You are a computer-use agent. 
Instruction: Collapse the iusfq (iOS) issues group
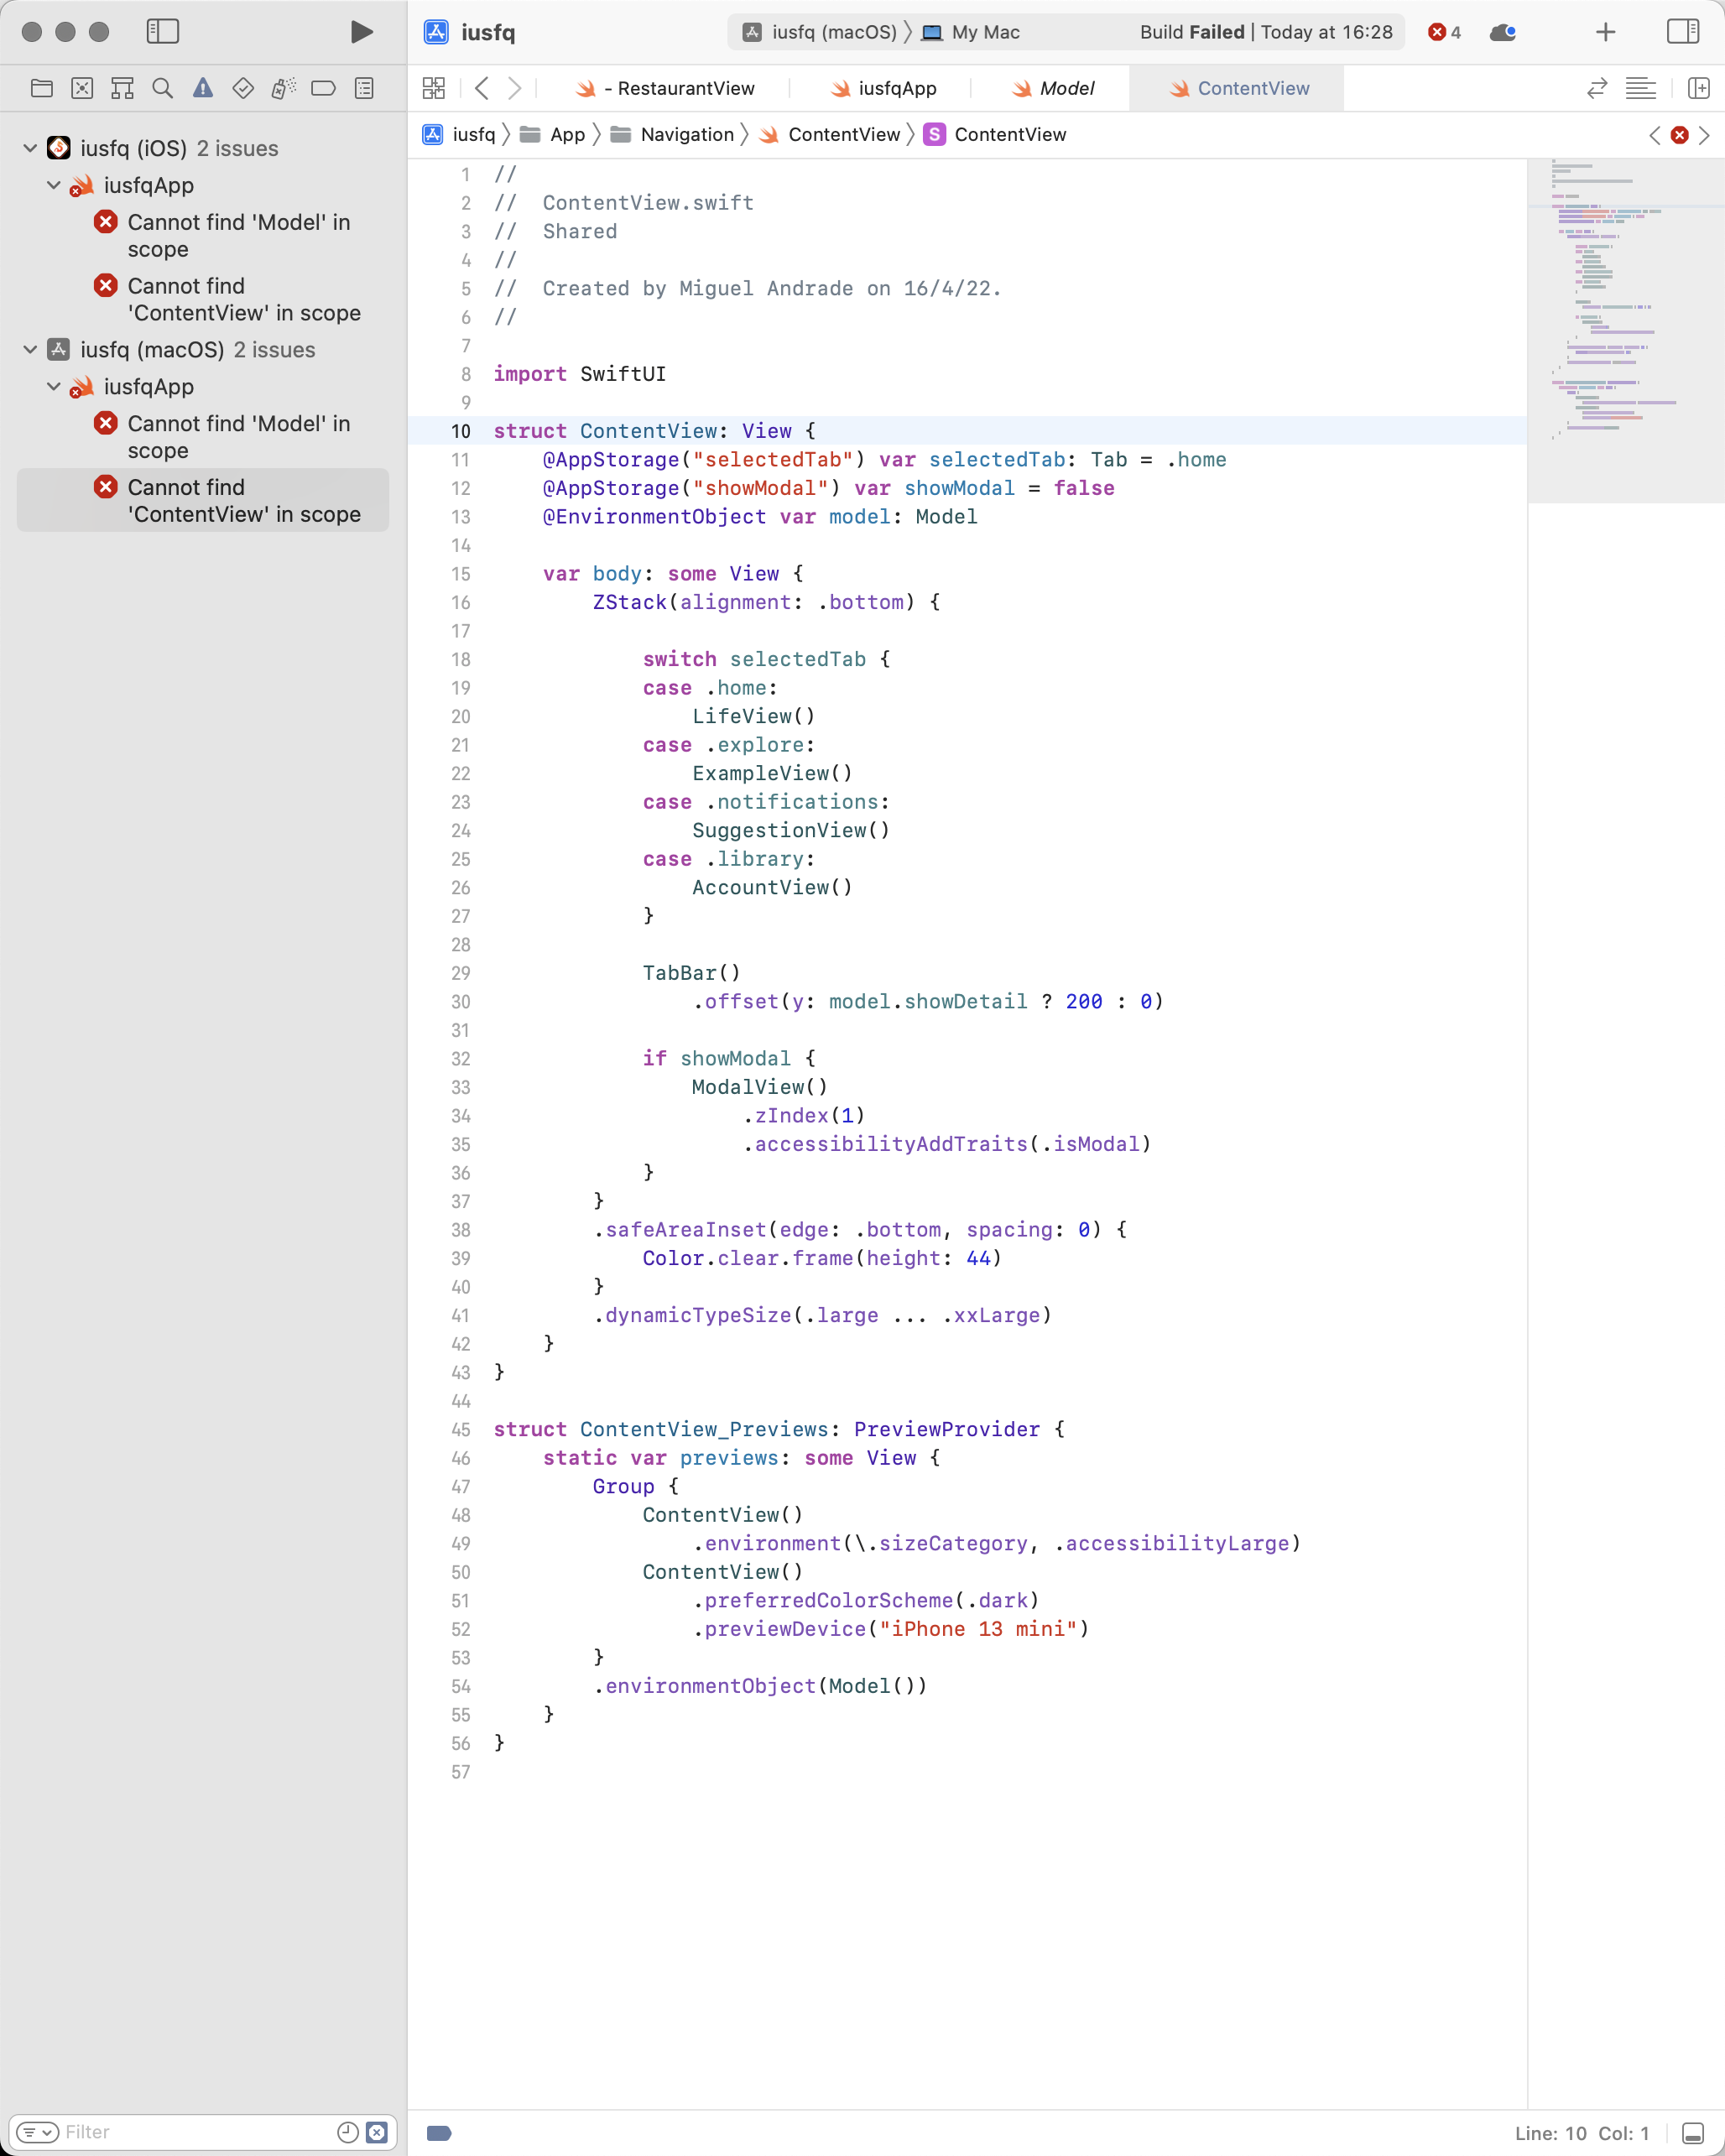tap(30, 148)
